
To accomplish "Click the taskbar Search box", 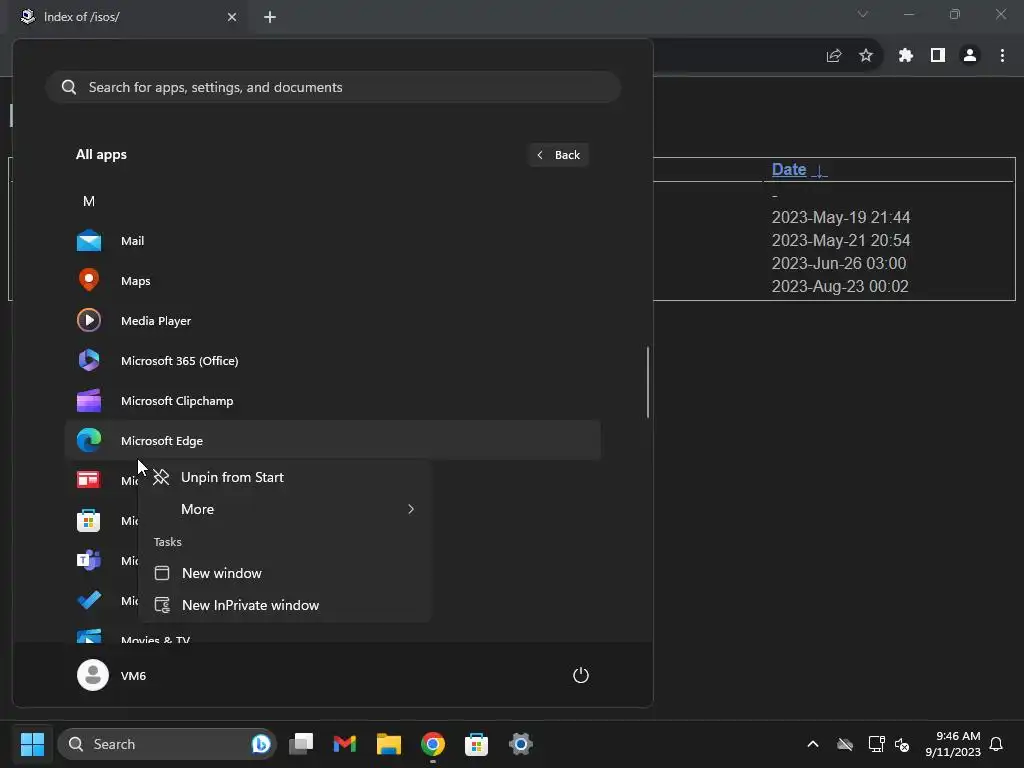I will pyautogui.click(x=167, y=744).
